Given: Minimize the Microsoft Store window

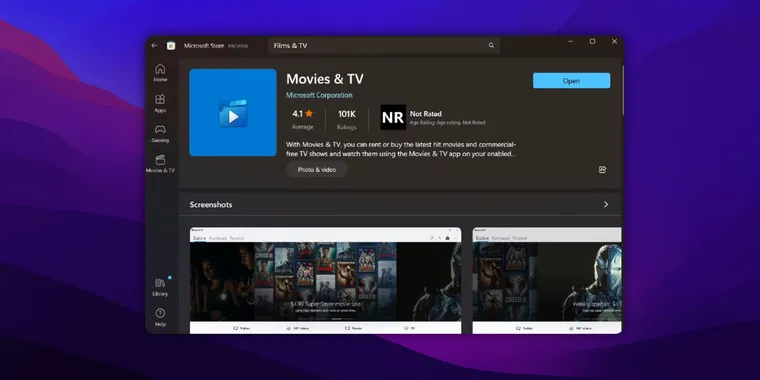Looking at the screenshot, I should tap(570, 42).
